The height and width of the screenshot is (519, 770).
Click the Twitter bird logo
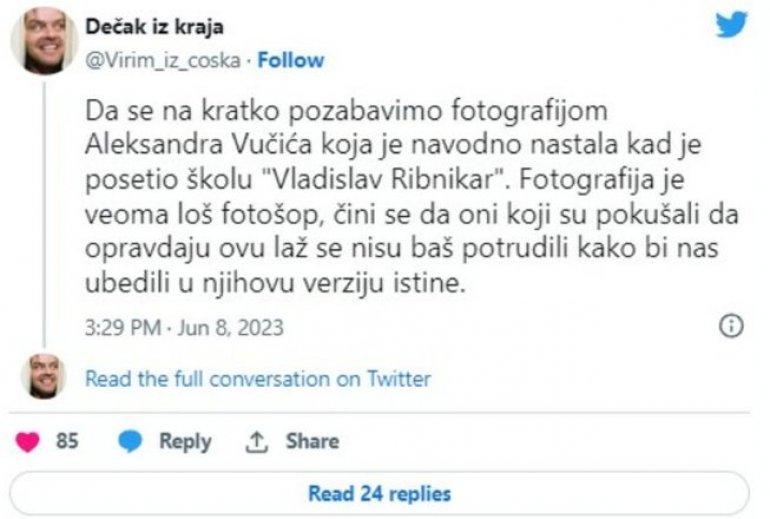(732, 25)
